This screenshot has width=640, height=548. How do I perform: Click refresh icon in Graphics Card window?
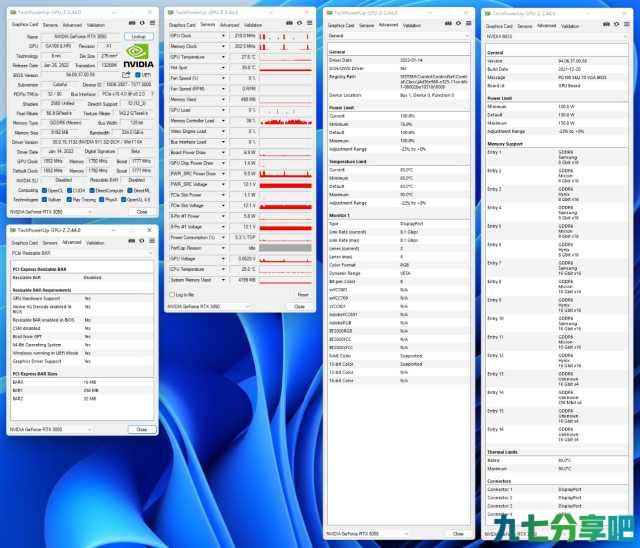point(142,23)
